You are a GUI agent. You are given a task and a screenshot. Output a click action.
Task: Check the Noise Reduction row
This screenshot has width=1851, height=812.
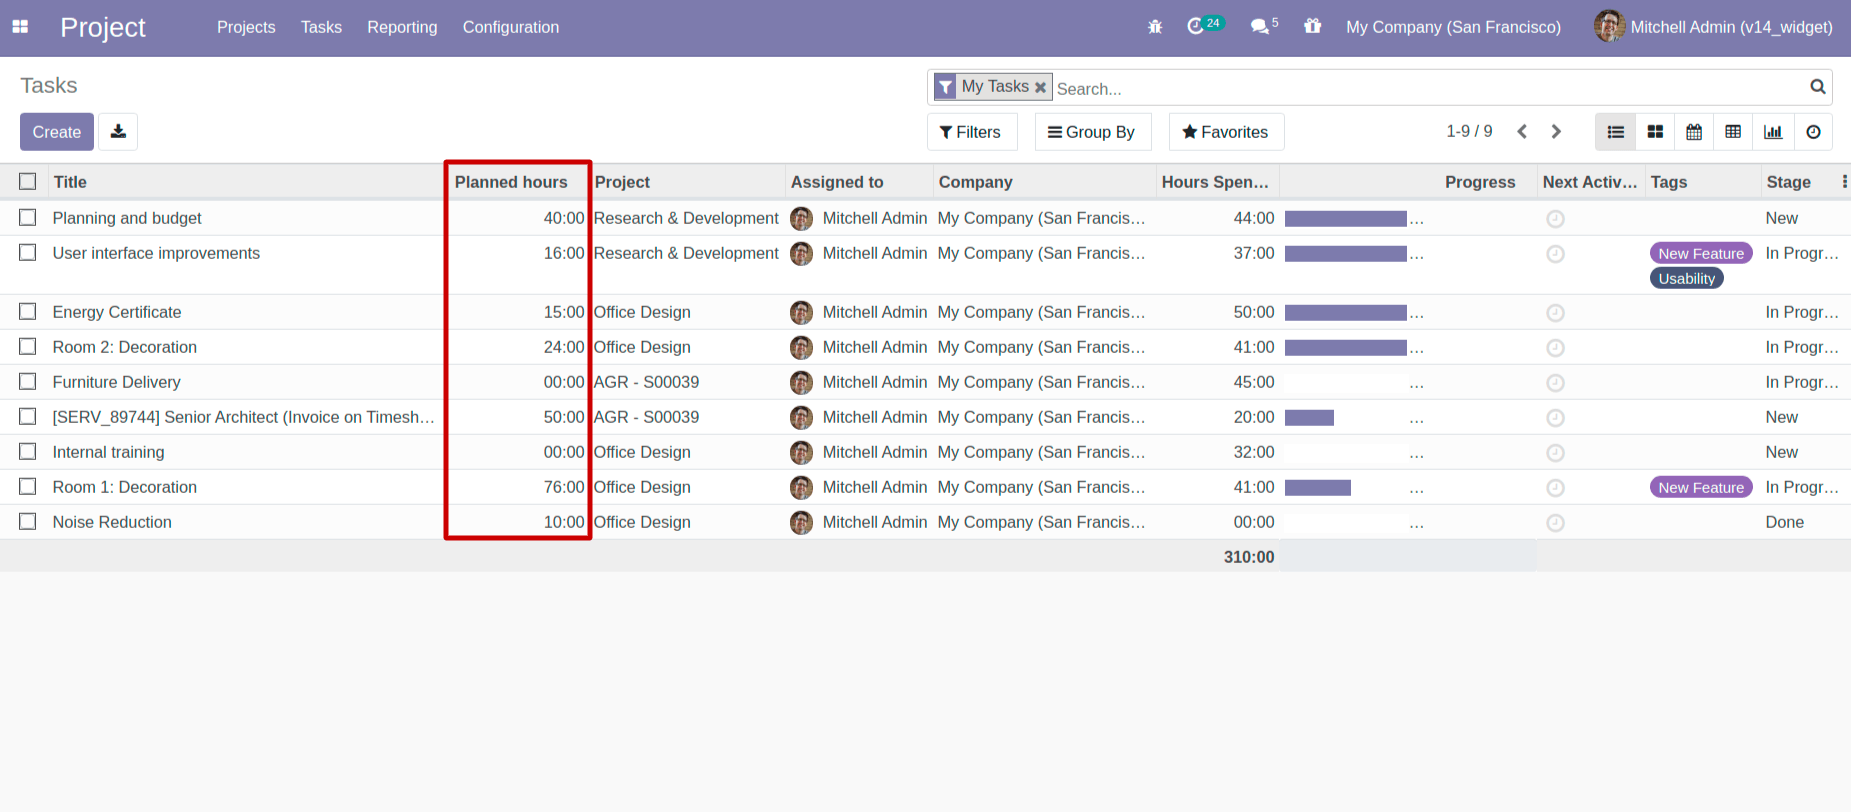(28, 521)
